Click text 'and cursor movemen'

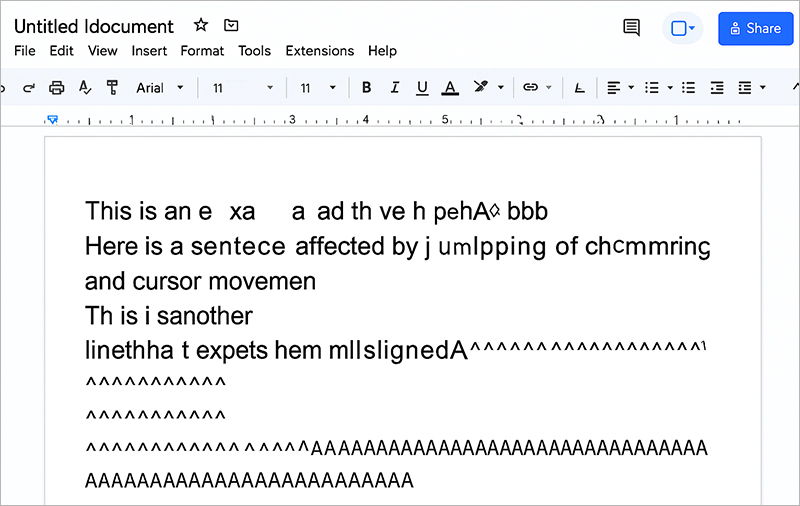(x=200, y=282)
